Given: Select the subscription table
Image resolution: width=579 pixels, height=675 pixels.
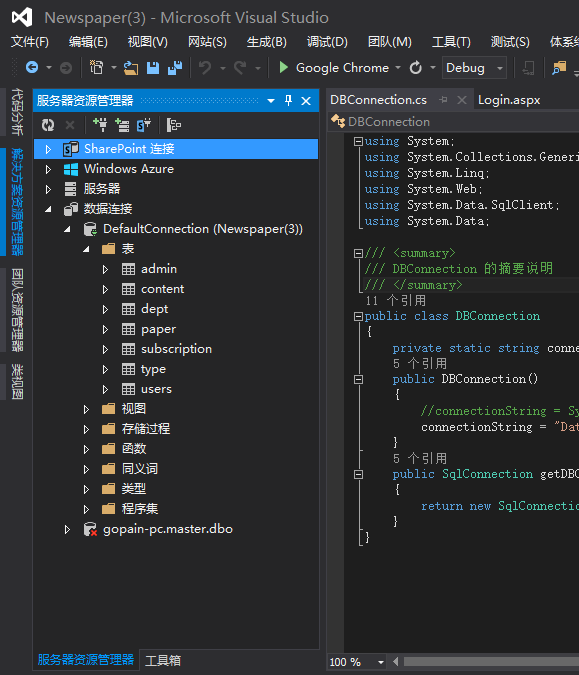Looking at the screenshot, I should 176,349.
